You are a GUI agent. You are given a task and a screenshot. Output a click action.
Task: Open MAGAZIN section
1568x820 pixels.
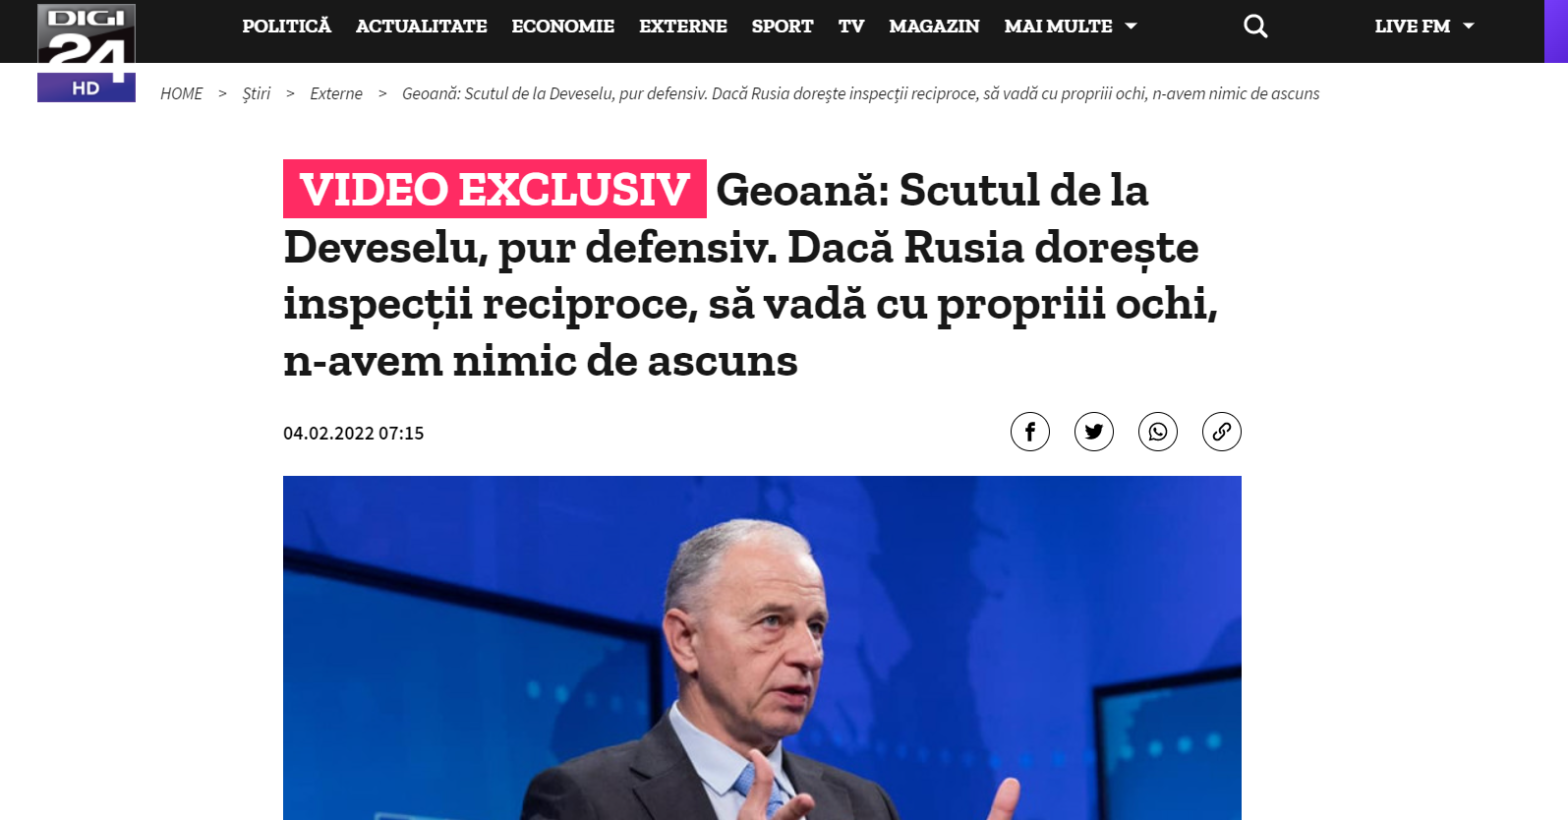(934, 26)
